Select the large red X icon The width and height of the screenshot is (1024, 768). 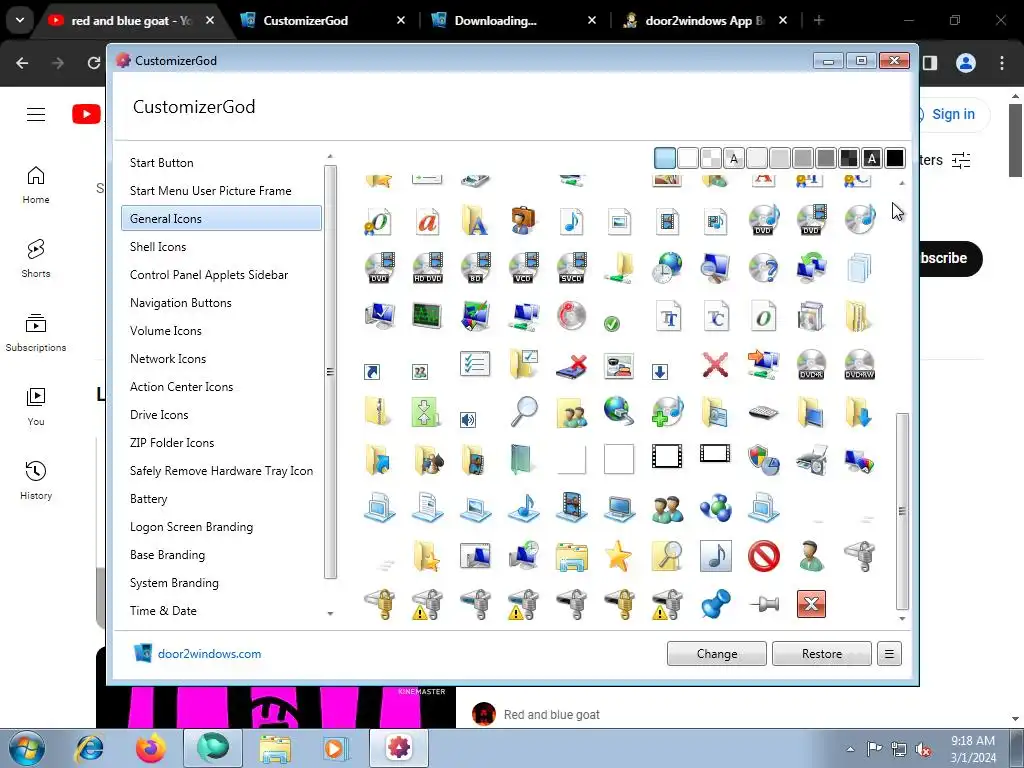(715, 364)
